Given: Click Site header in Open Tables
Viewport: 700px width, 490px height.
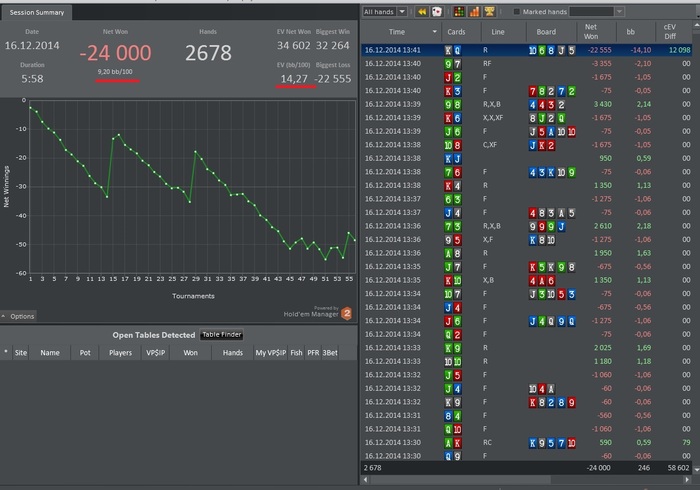Looking at the screenshot, I should point(21,353).
